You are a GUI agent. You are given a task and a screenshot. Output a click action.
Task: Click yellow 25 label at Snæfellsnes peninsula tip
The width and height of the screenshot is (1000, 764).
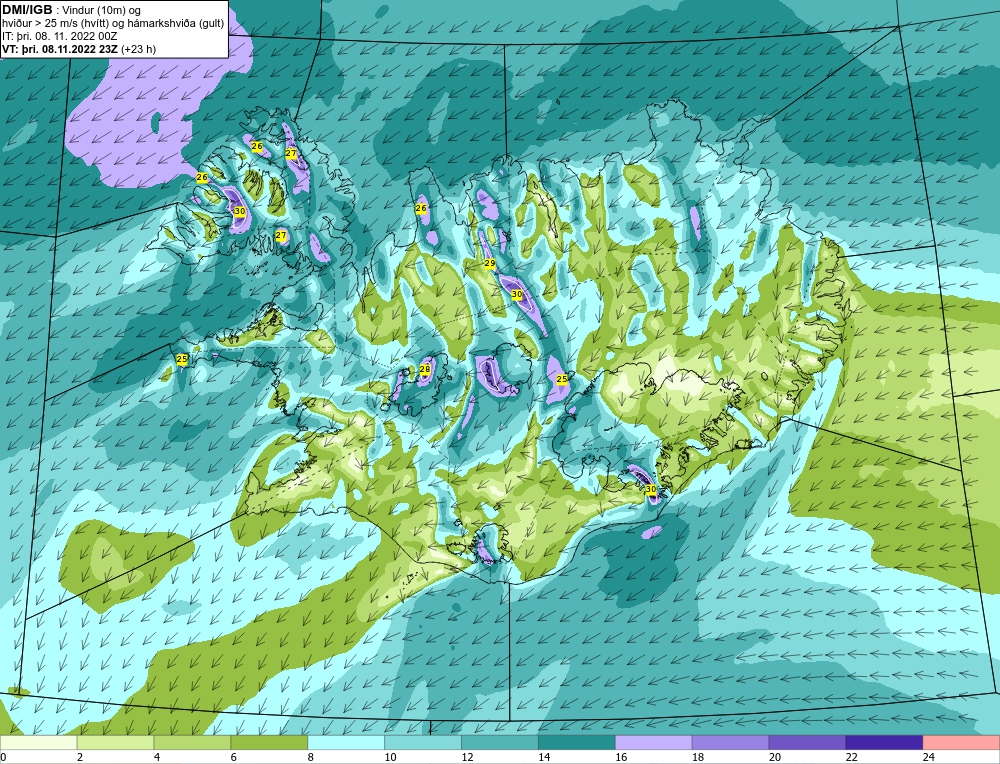pyautogui.click(x=182, y=359)
